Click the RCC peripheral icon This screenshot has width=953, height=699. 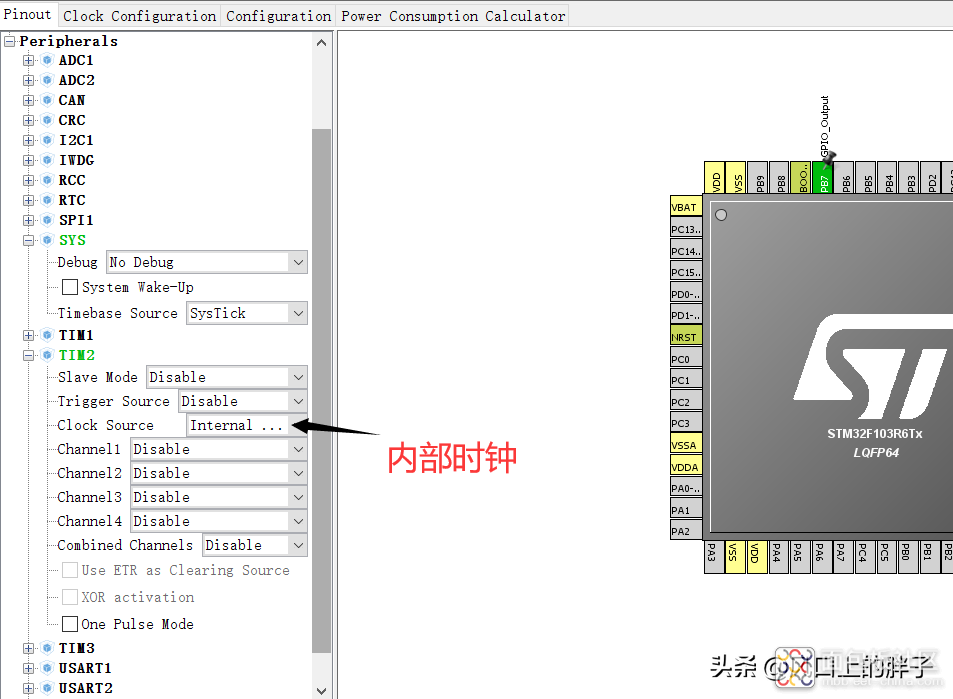coord(47,181)
